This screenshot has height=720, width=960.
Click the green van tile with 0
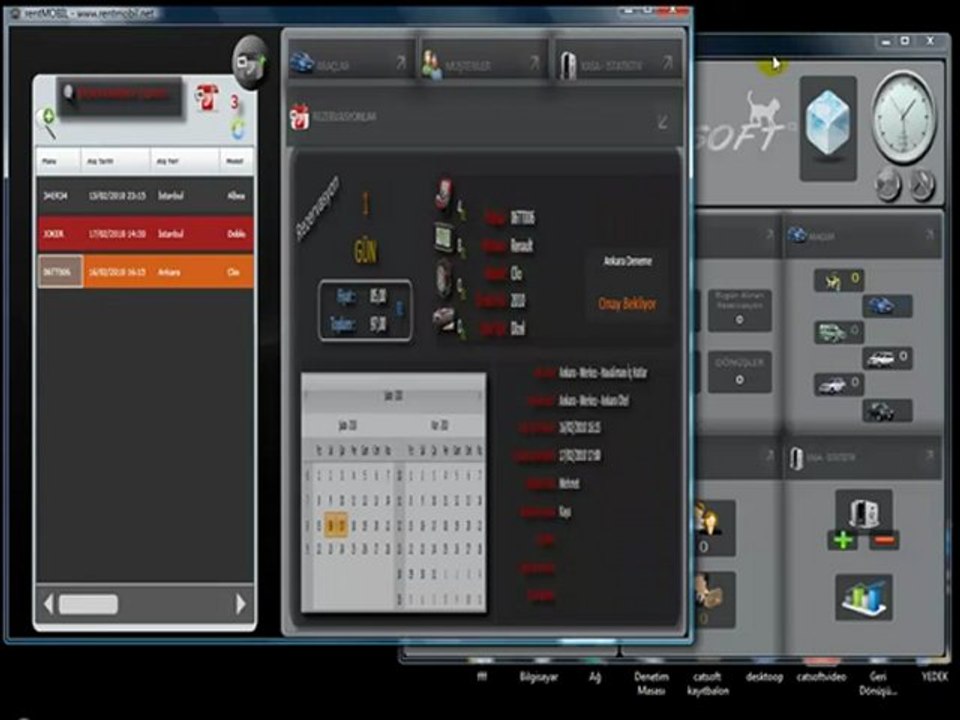click(838, 332)
